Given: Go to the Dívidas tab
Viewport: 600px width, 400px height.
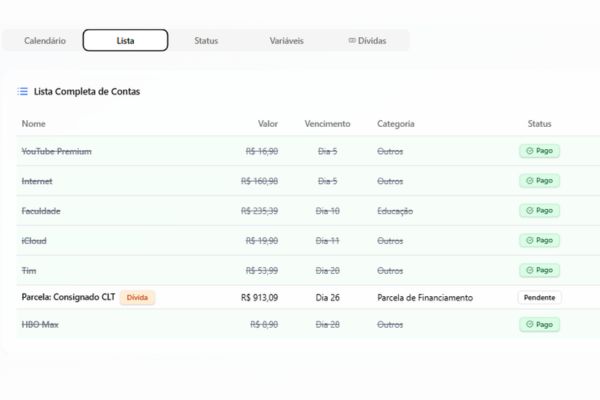Looking at the screenshot, I should coord(367,41).
